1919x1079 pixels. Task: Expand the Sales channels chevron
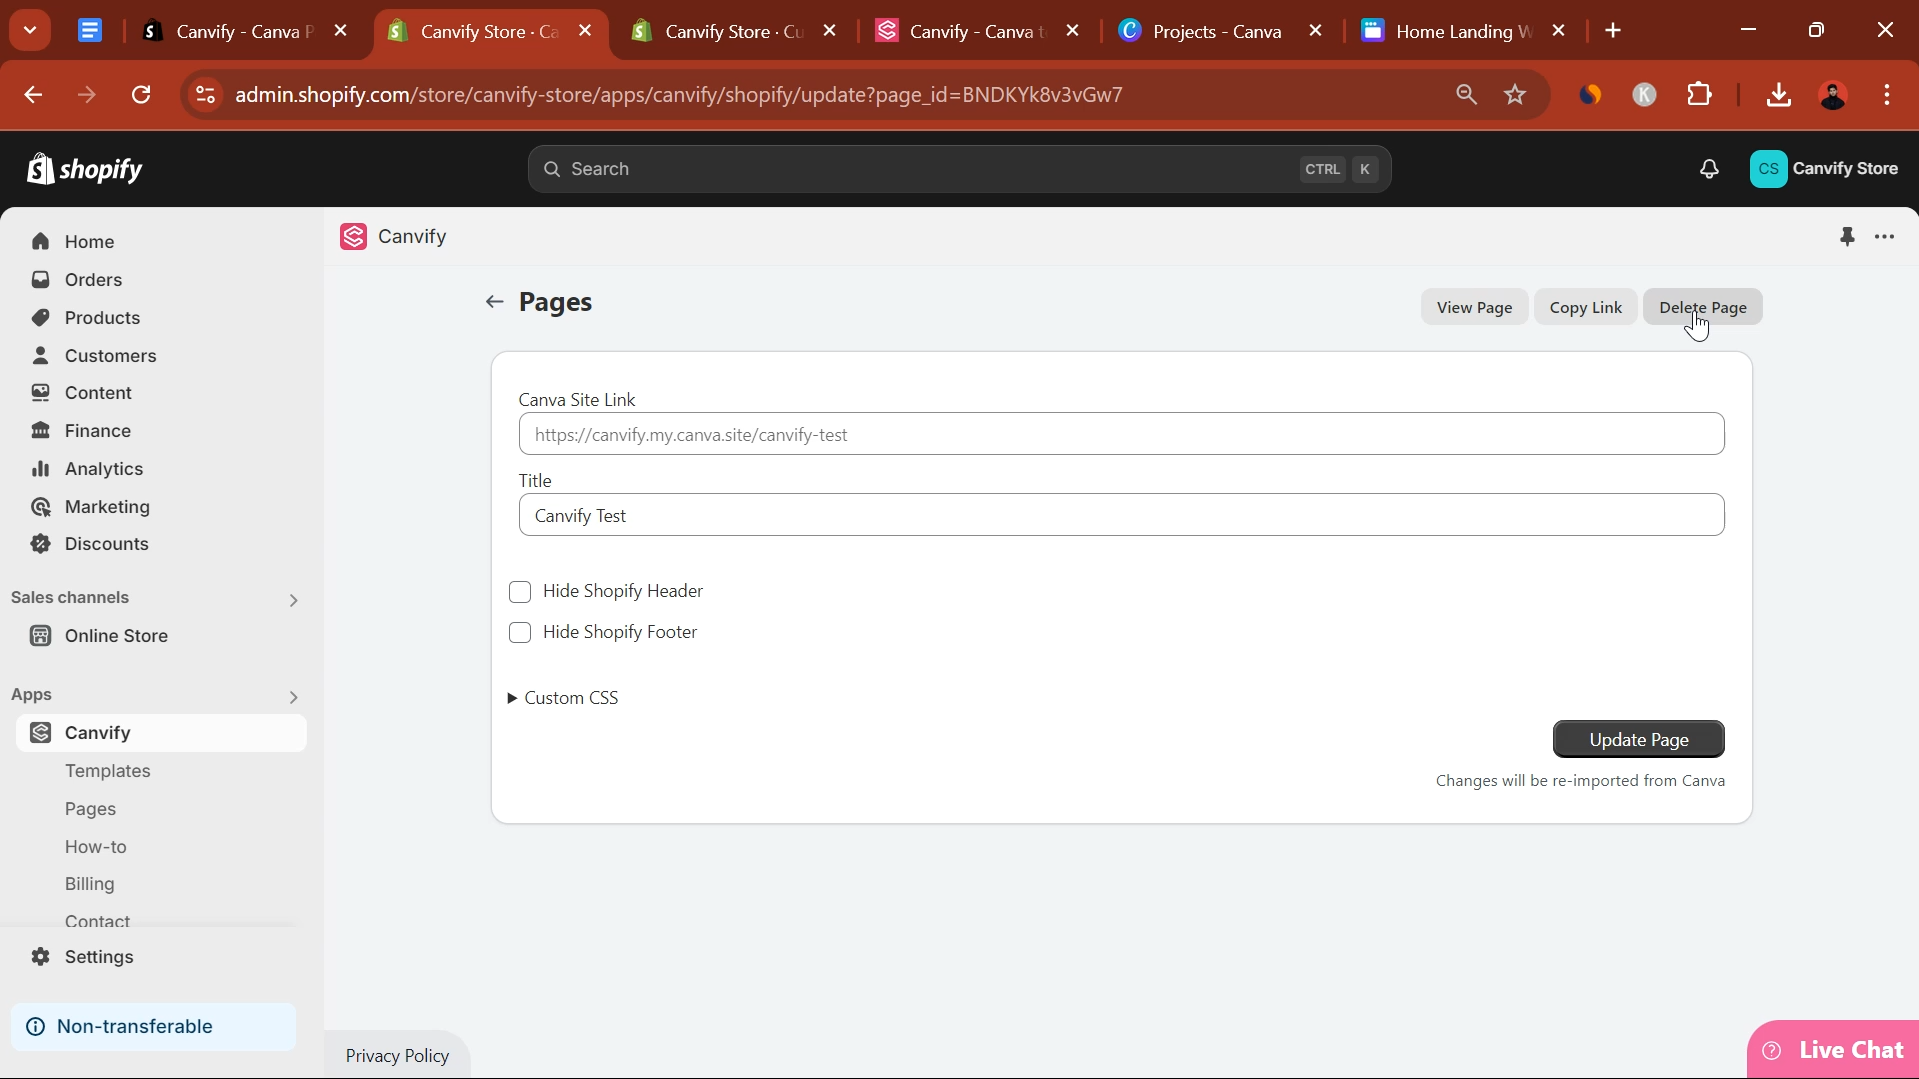(x=293, y=600)
